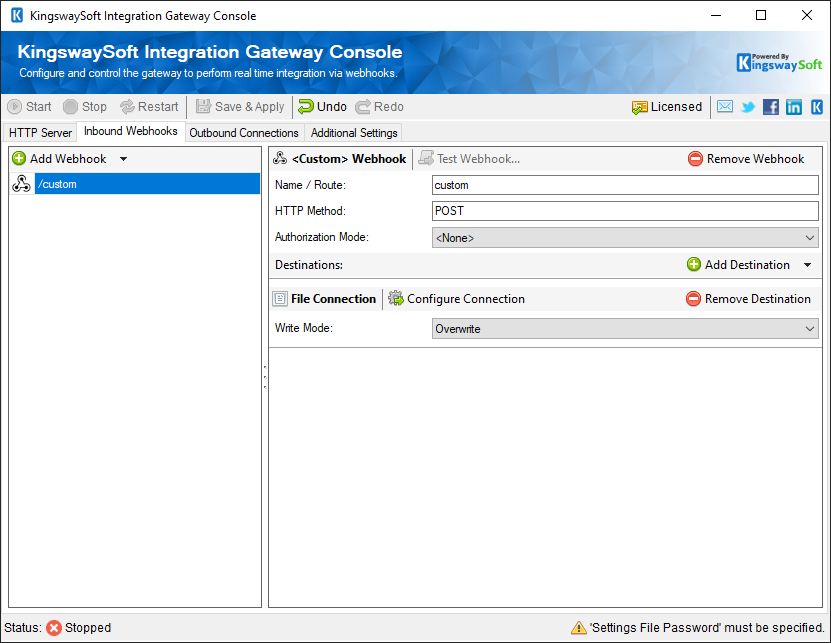Screen dimensions: 831x643
Task: Open the Write Mode dropdown
Action: [625, 329]
